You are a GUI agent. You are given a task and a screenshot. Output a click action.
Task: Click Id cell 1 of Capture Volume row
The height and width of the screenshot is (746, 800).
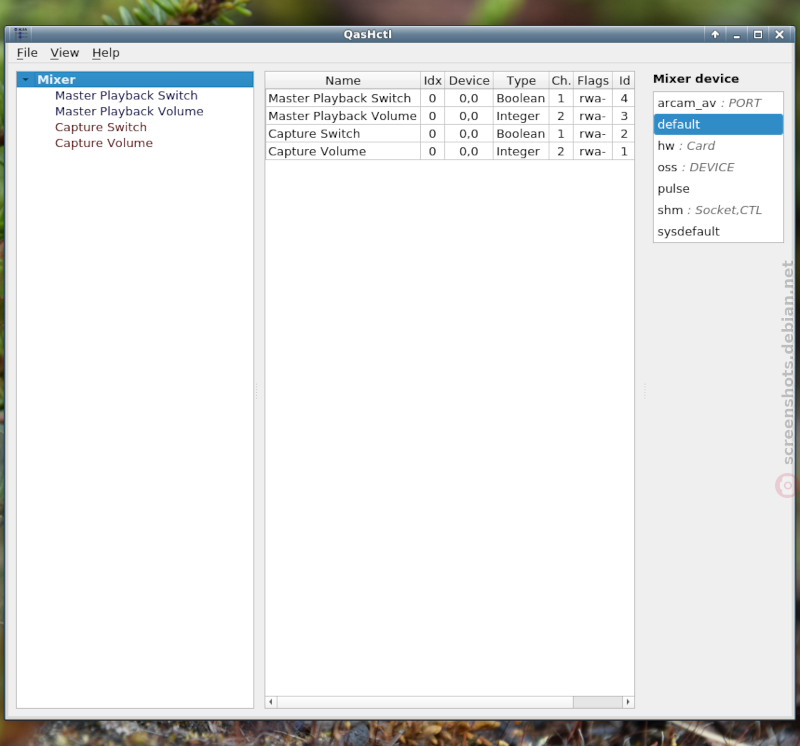click(624, 152)
